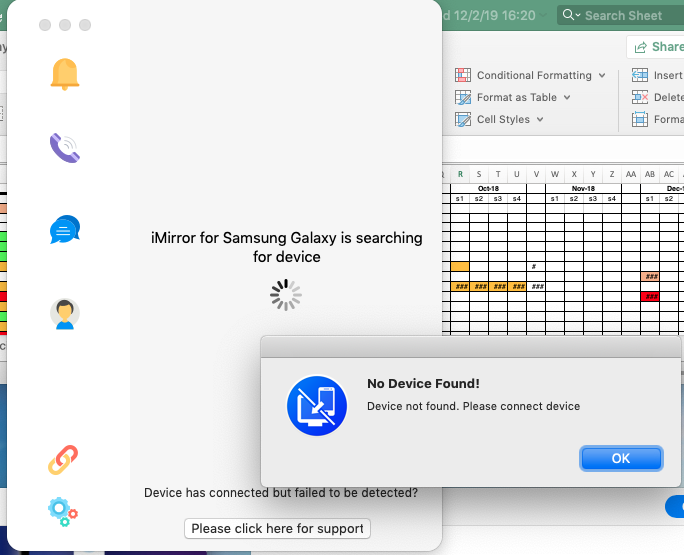Viewport: 684px width, 555px height.
Task: Open the contacts person icon section
Action: pos(65,314)
